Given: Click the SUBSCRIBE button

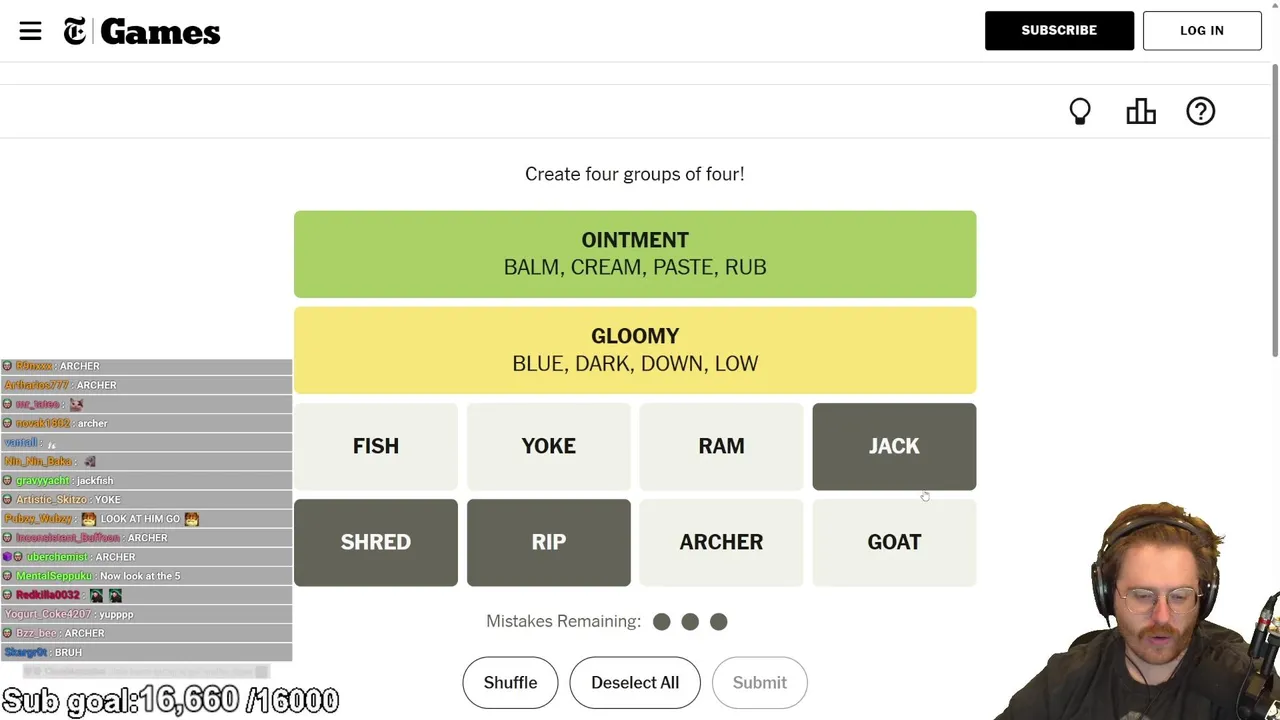Looking at the screenshot, I should coord(1059,31).
